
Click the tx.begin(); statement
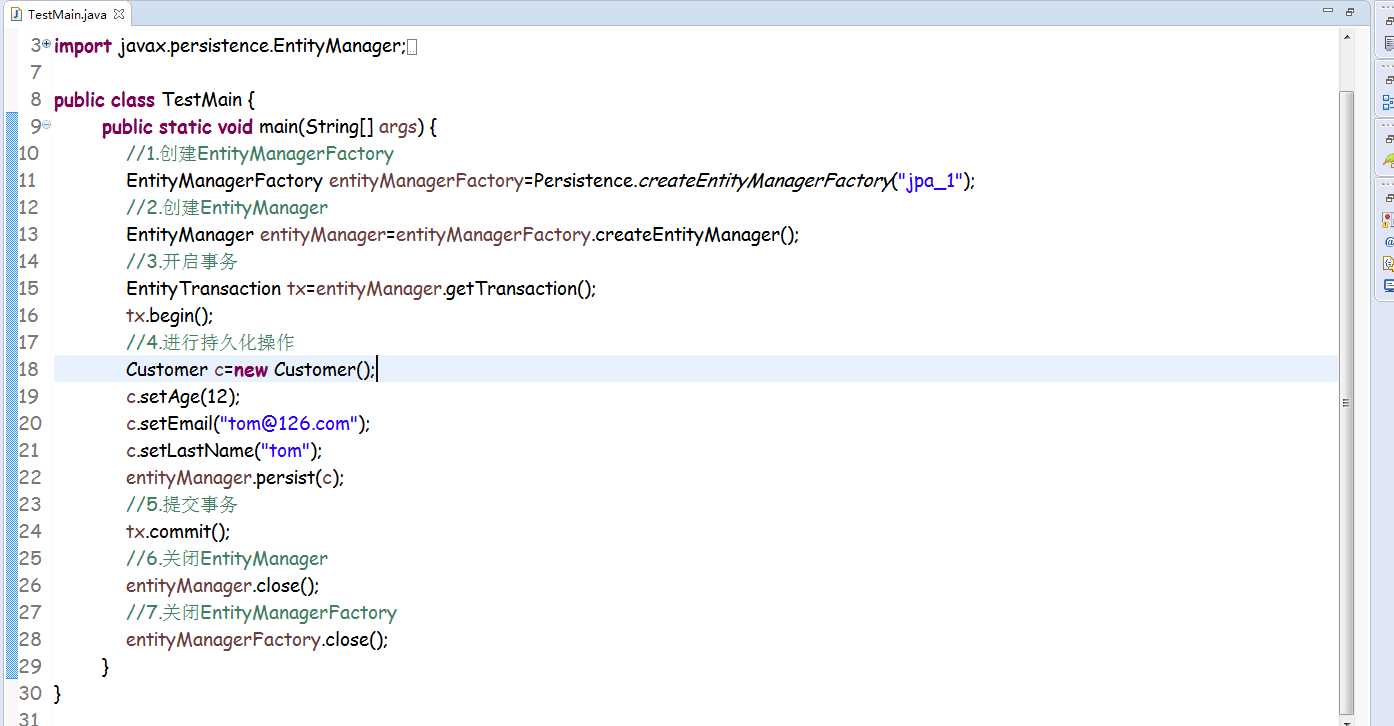click(x=170, y=315)
